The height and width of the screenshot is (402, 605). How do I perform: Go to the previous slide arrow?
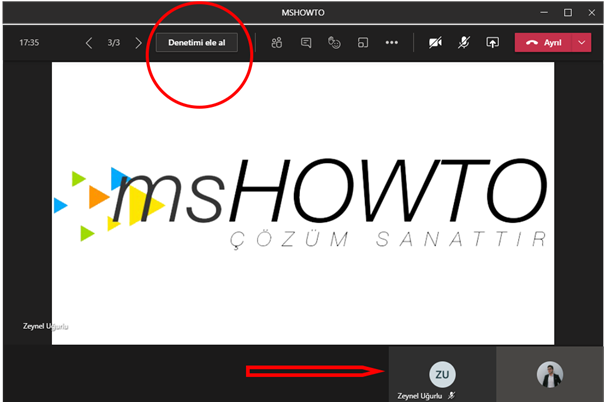[89, 43]
